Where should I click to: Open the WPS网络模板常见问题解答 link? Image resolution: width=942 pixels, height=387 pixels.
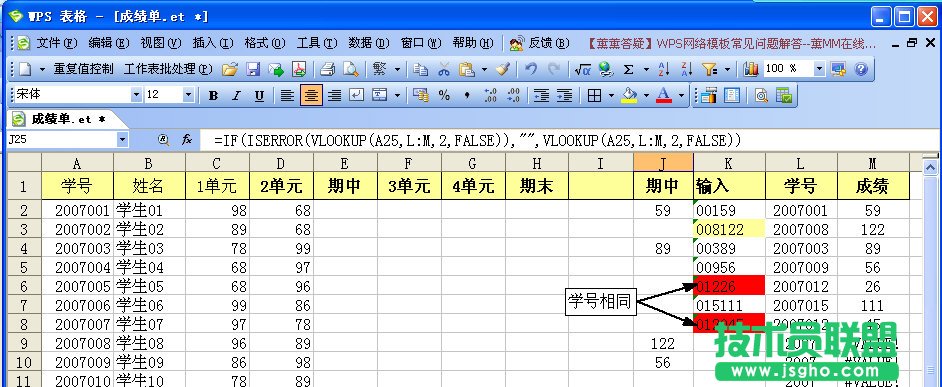[x=732, y=43]
